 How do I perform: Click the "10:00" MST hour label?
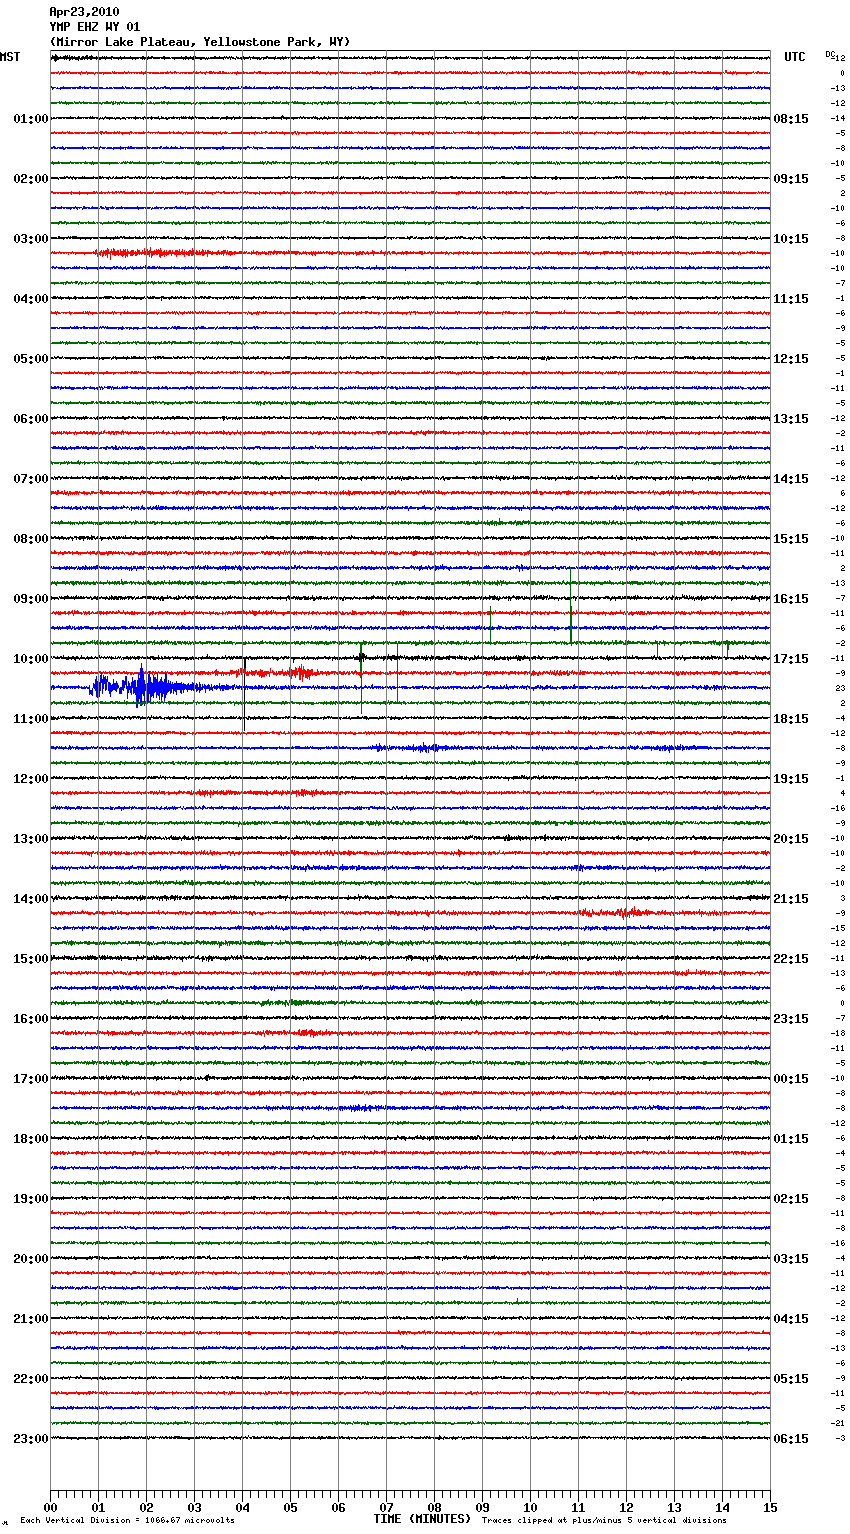(30, 659)
